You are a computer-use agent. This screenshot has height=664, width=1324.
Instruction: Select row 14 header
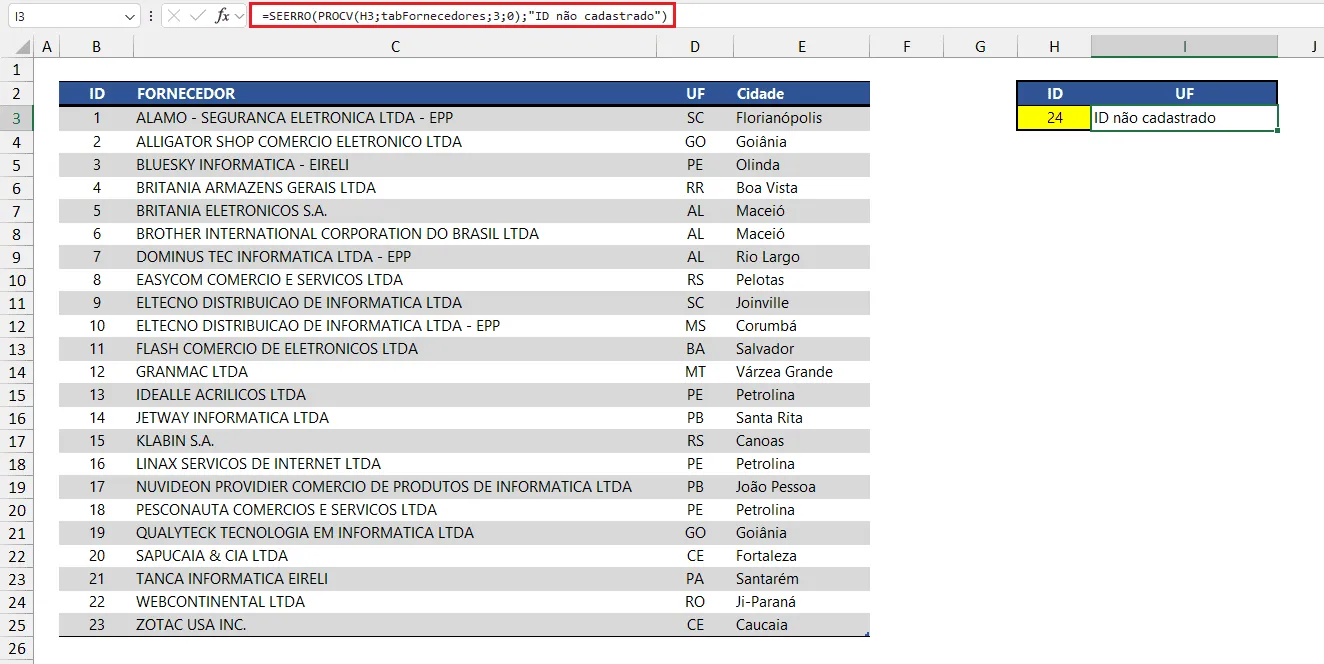[17, 371]
